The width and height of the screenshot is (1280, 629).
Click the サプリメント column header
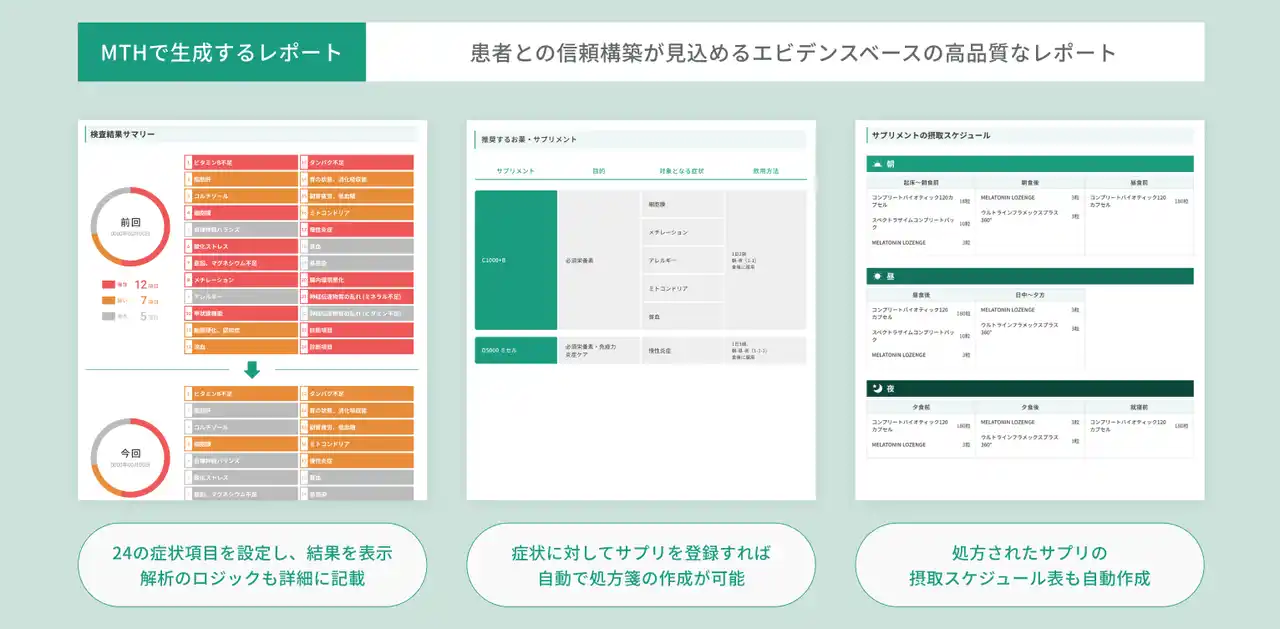point(515,171)
